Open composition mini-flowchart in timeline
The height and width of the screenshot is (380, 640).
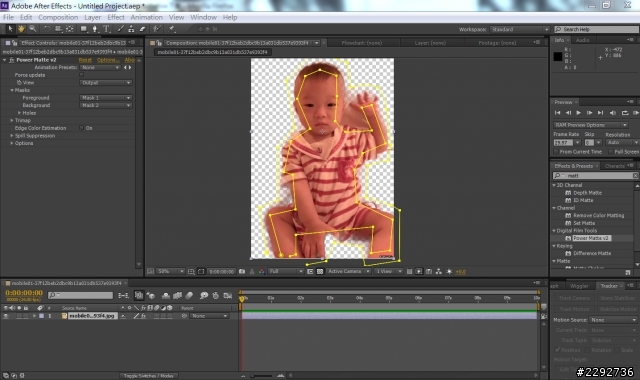(x=123, y=295)
